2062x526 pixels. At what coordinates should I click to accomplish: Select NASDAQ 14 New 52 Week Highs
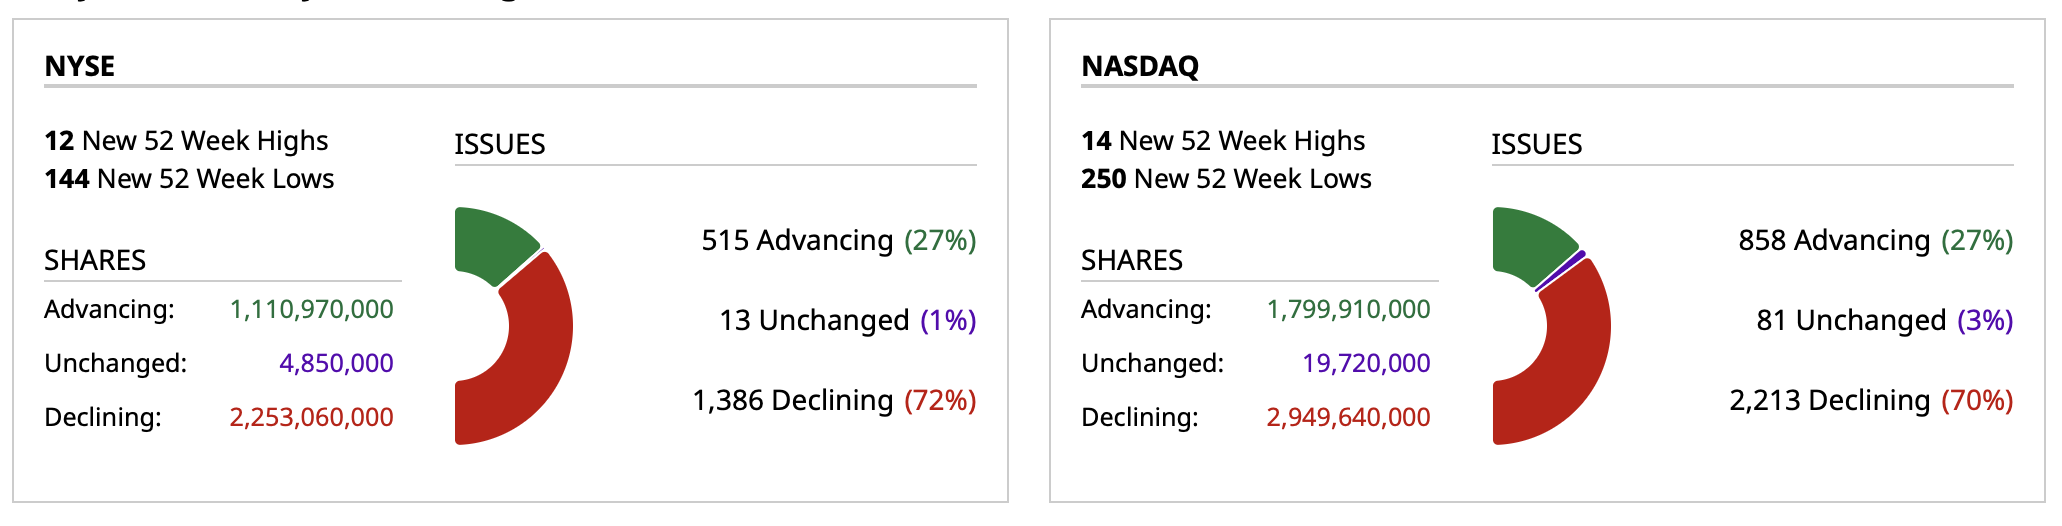[x=1223, y=141]
